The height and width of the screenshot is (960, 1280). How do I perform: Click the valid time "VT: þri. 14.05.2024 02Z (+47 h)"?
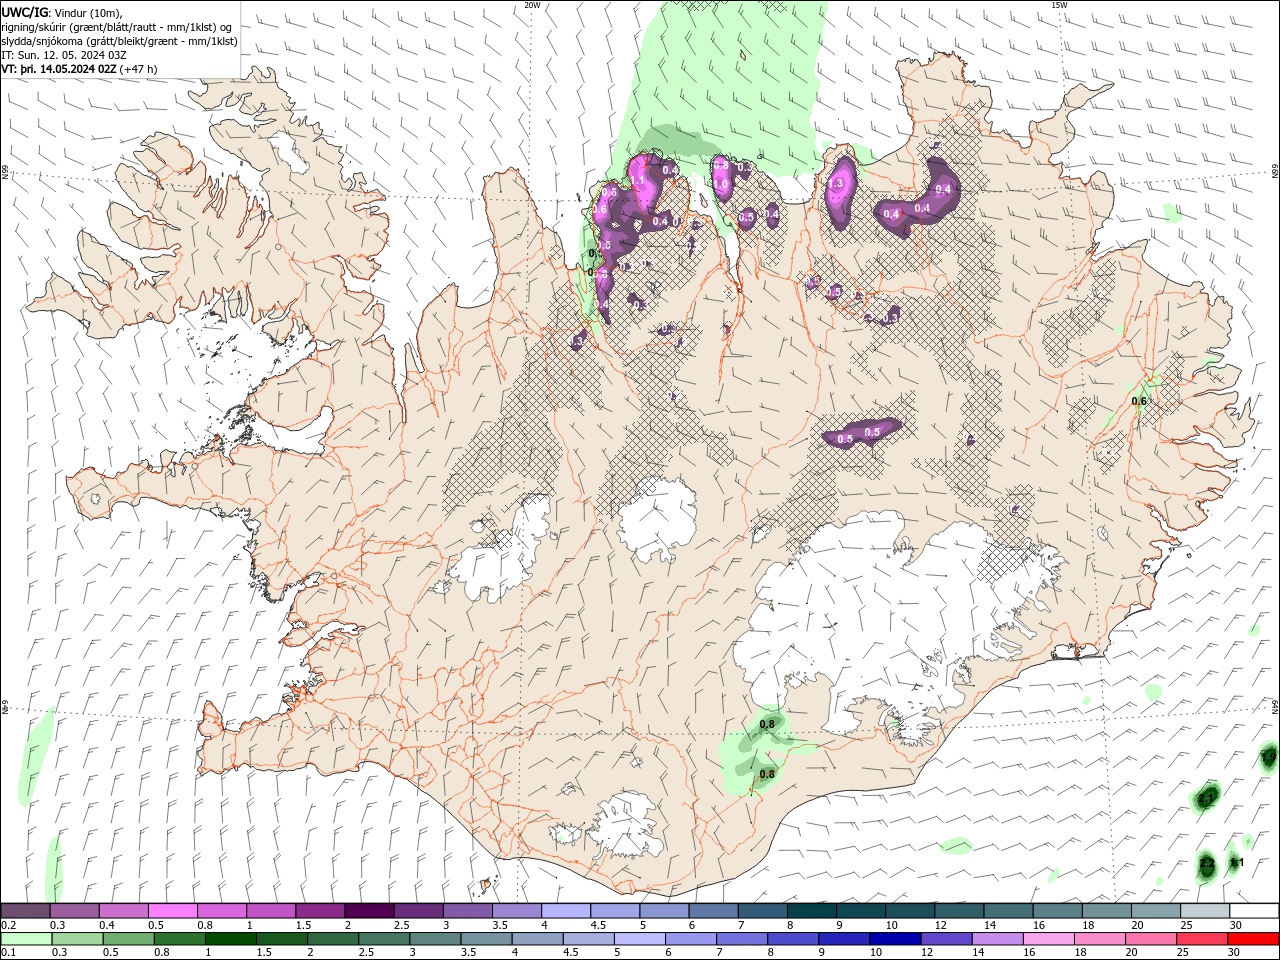[81, 69]
